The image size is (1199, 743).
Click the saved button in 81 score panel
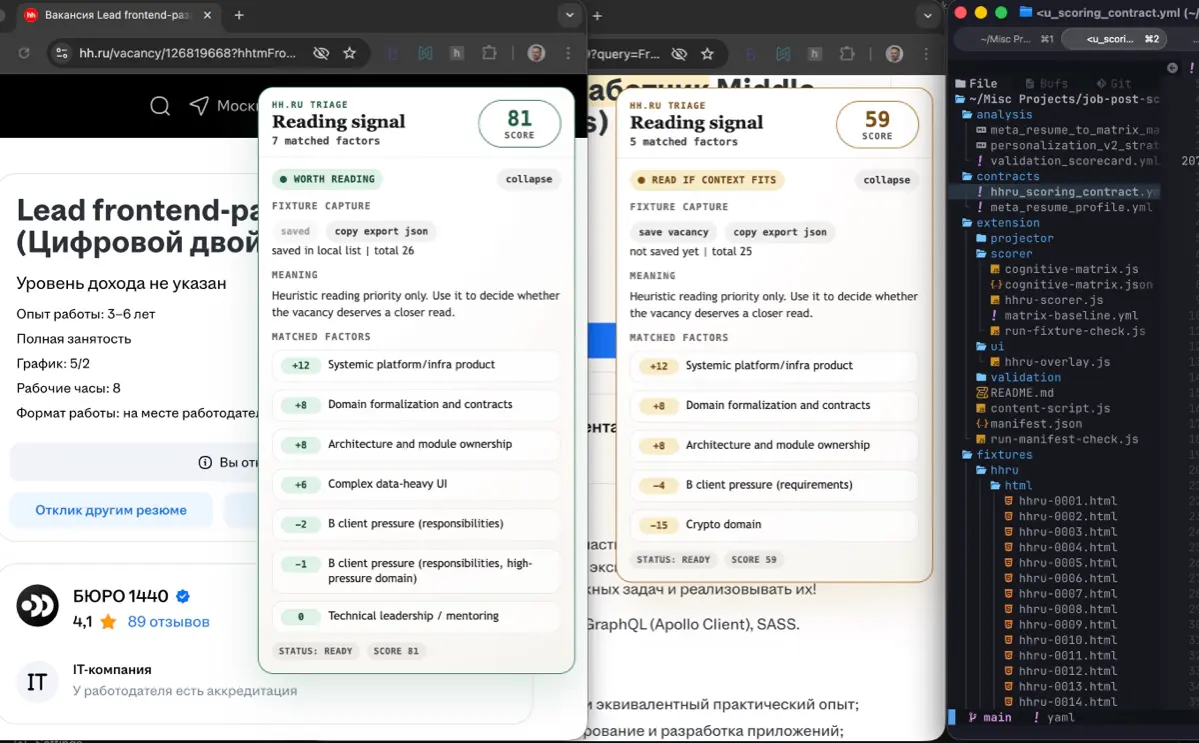tap(295, 231)
